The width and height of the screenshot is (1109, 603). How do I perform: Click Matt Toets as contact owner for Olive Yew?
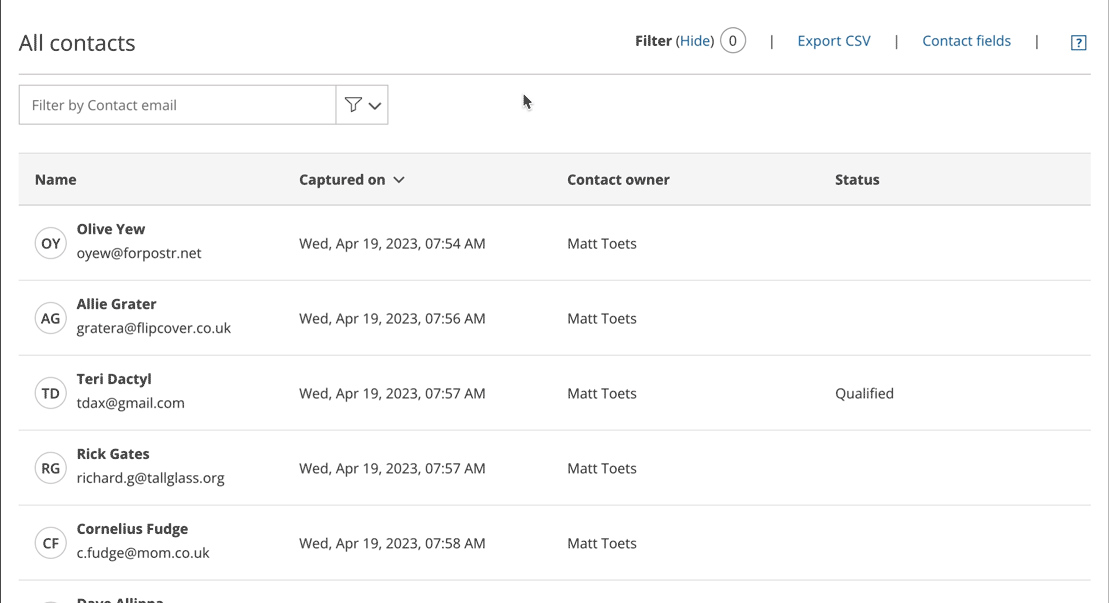[602, 243]
